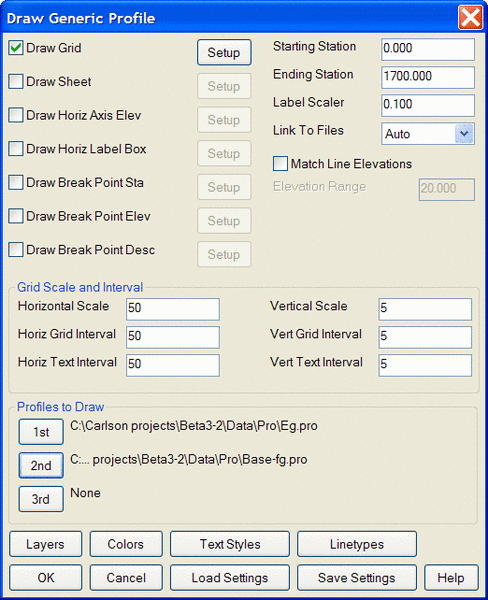Focus the Horizontal Scale input field
Image resolution: width=488 pixels, height=600 pixels.
pyautogui.click(x=173, y=309)
